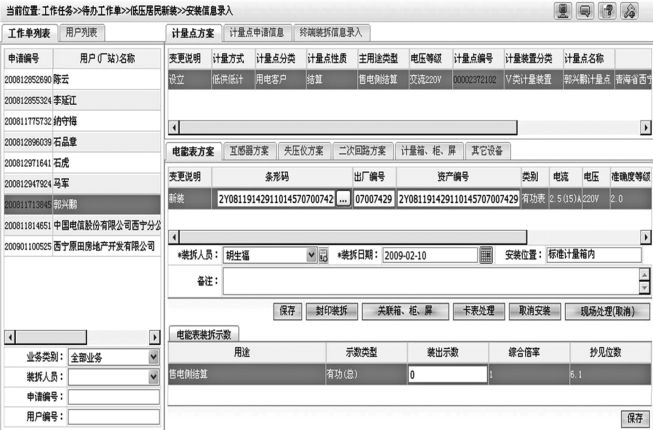
Task: Click the 封印装拆 button
Action: click(331, 311)
